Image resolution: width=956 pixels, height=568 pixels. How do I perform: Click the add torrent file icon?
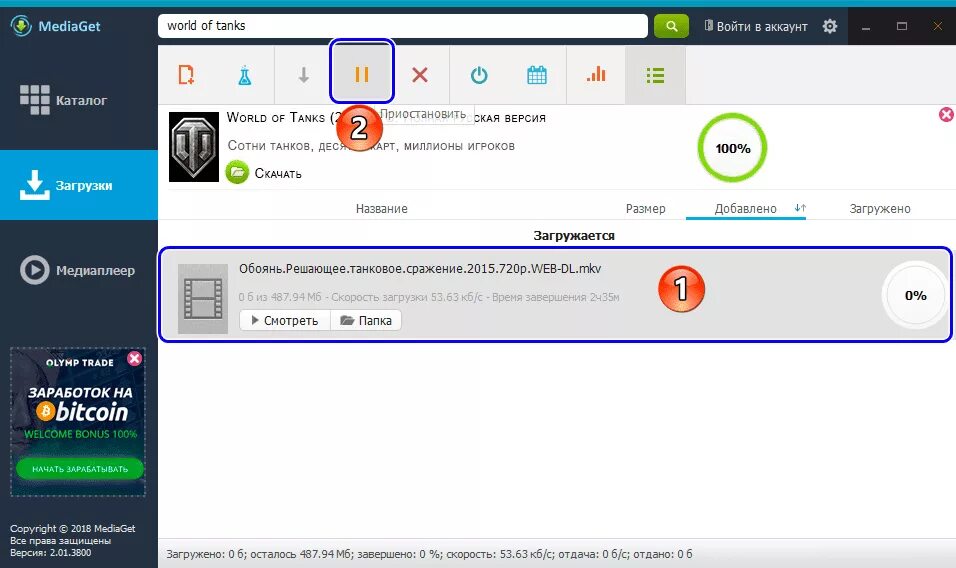click(186, 75)
